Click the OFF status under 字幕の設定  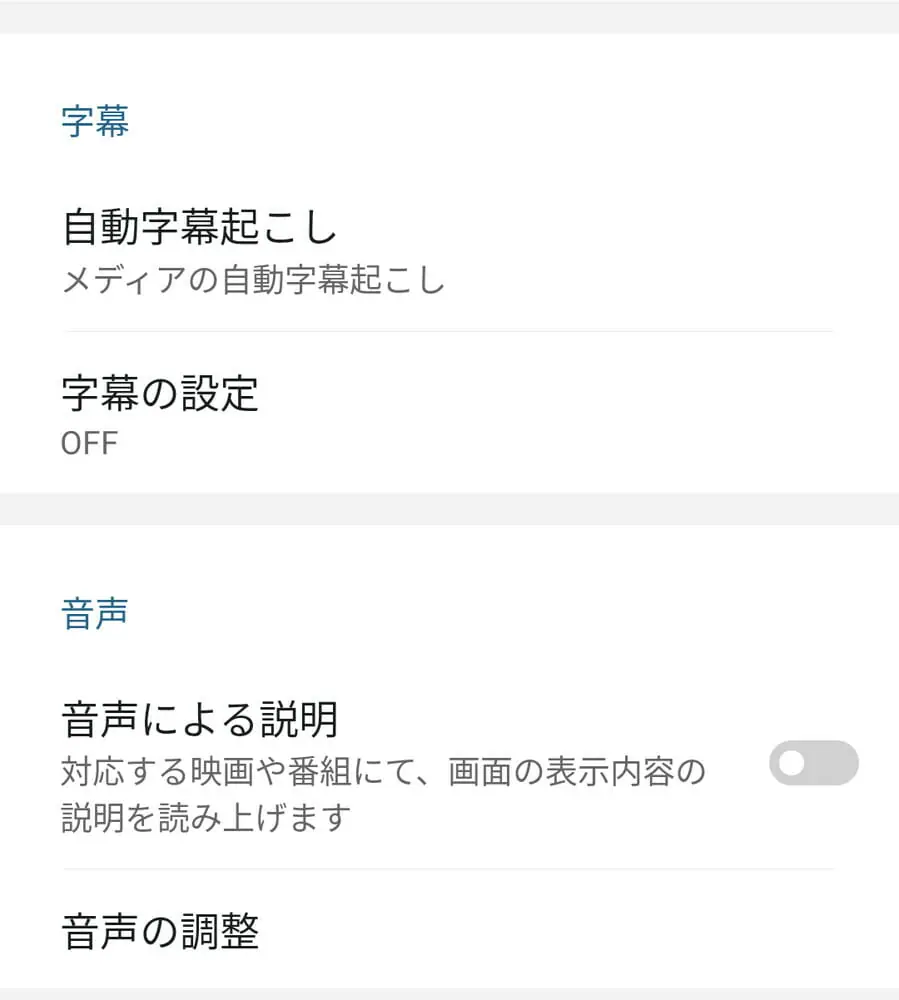tap(89, 442)
